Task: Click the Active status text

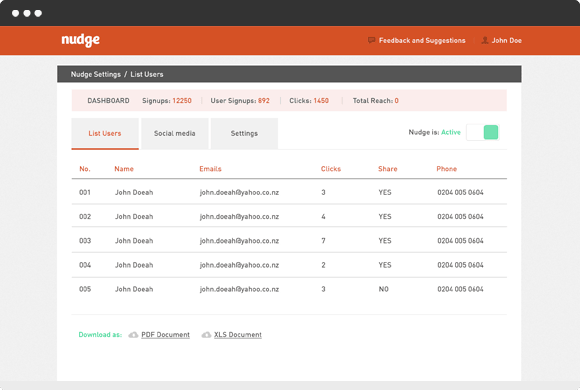Action: pyautogui.click(x=451, y=132)
